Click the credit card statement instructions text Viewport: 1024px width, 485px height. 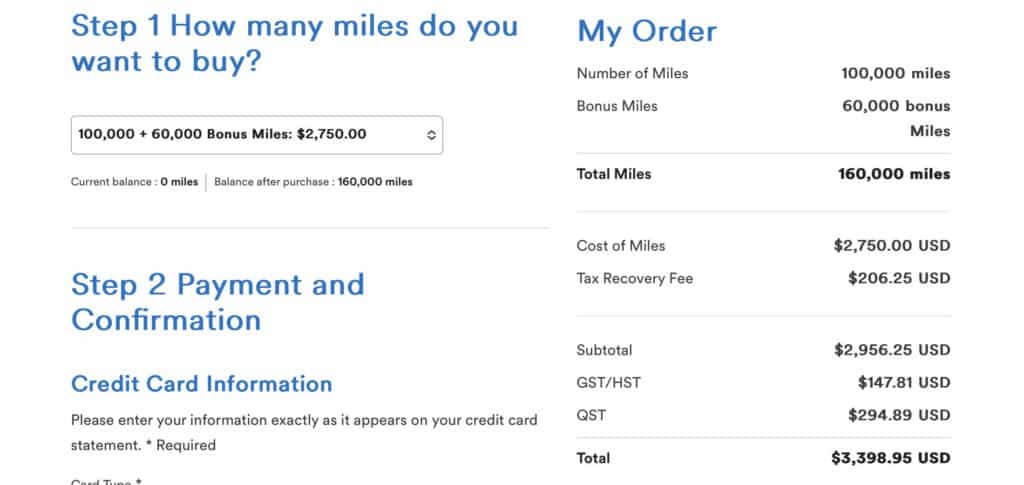coord(304,432)
